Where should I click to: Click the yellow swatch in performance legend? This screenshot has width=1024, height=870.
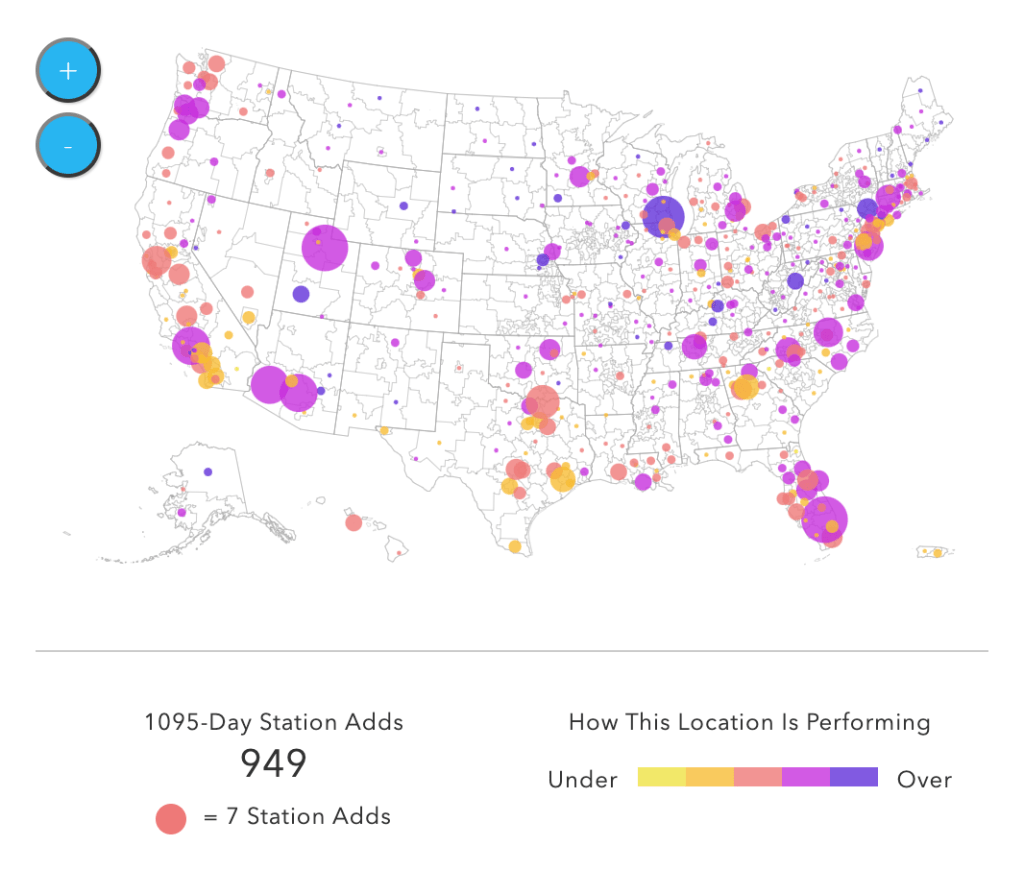pos(661,777)
